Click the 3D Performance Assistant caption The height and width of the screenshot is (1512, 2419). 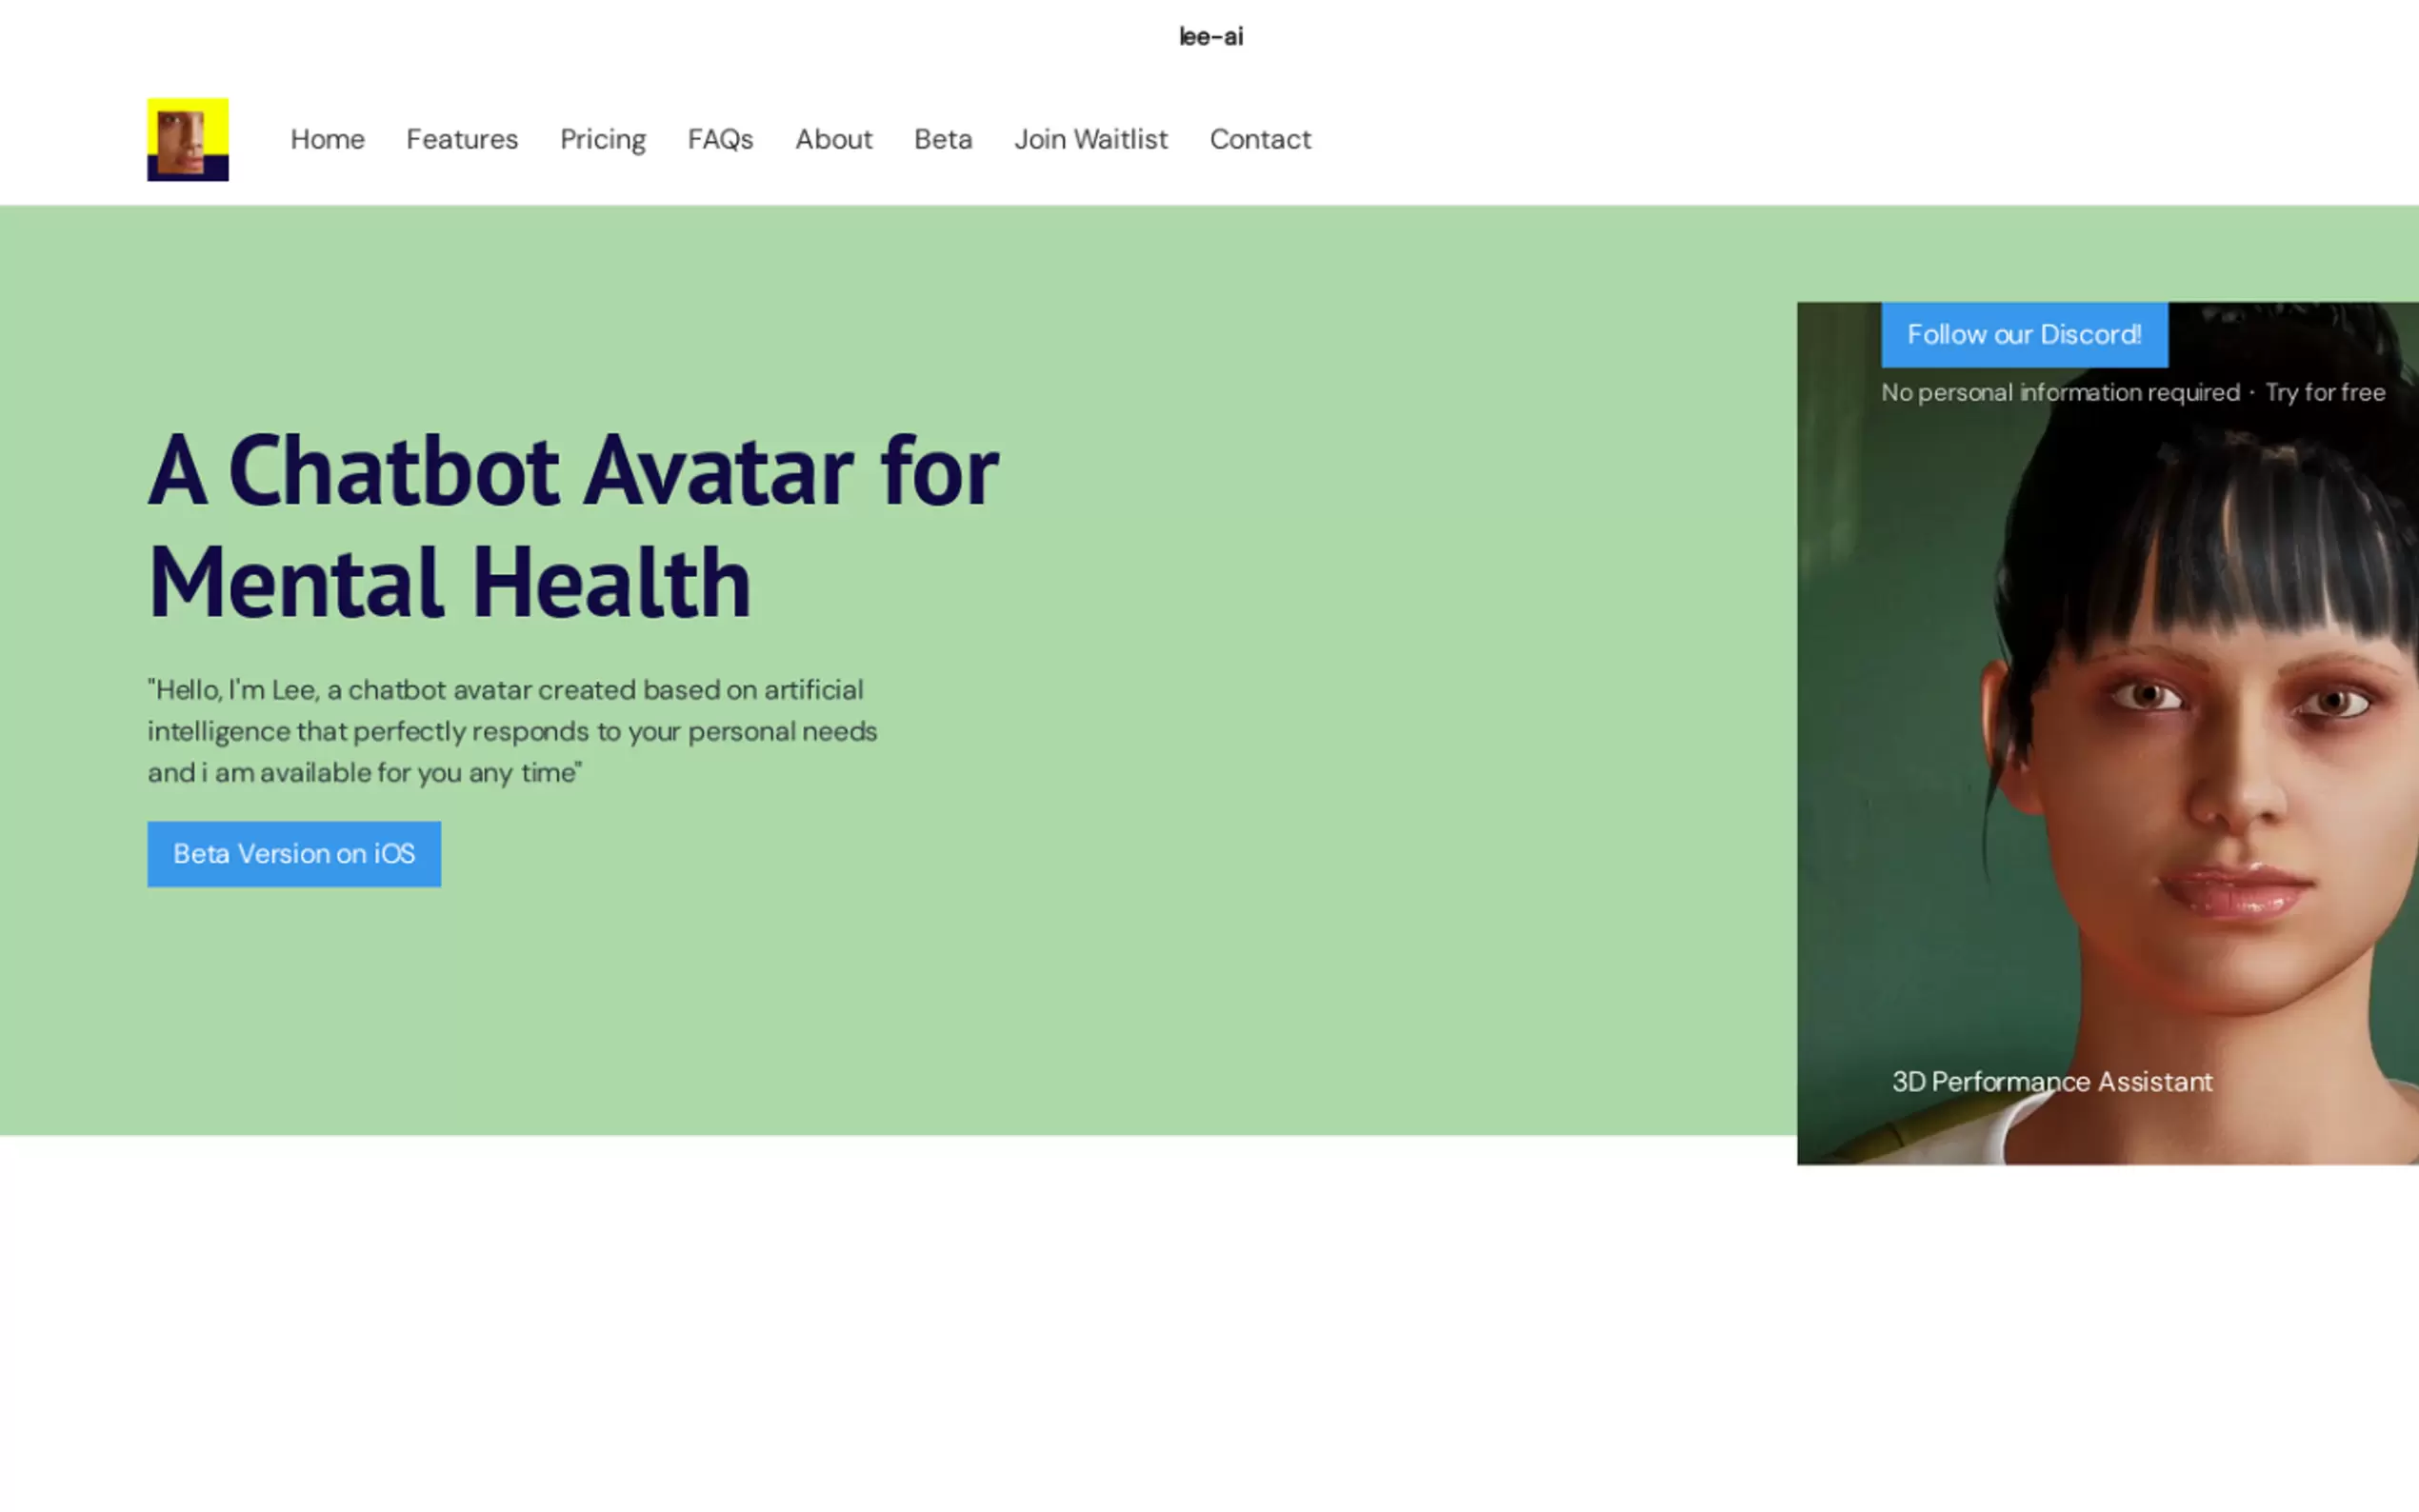[x=2051, y=1081]
